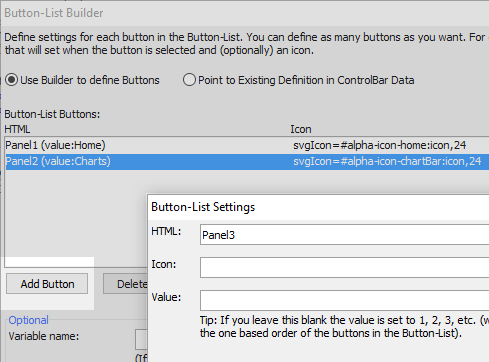Screen dimensions: 489x362
Task: Click the HTML column header
Action: tap(17, 129)
